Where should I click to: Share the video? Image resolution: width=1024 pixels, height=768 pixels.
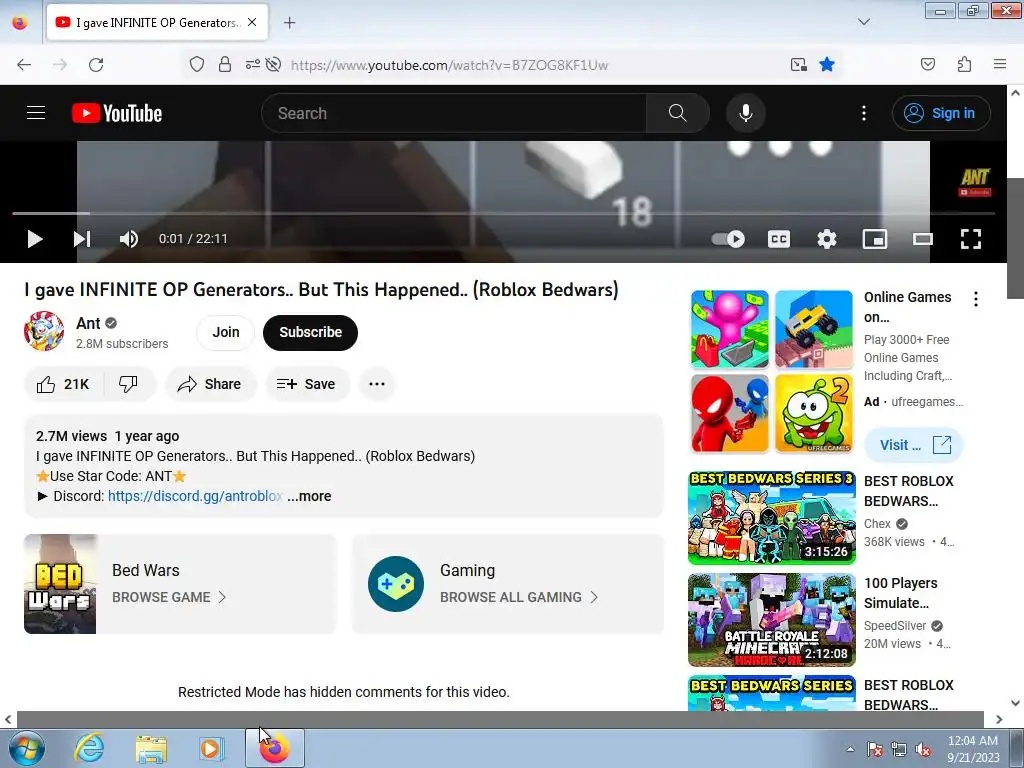pos(210,384)
